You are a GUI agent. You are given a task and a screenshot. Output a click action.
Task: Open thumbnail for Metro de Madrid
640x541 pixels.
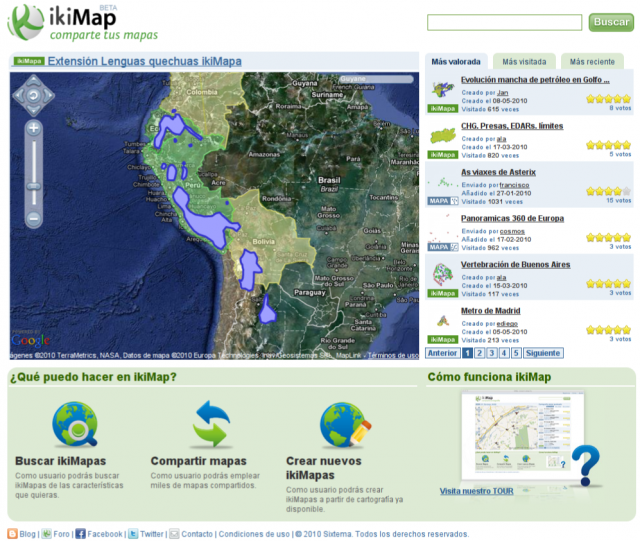pos(443,321)
